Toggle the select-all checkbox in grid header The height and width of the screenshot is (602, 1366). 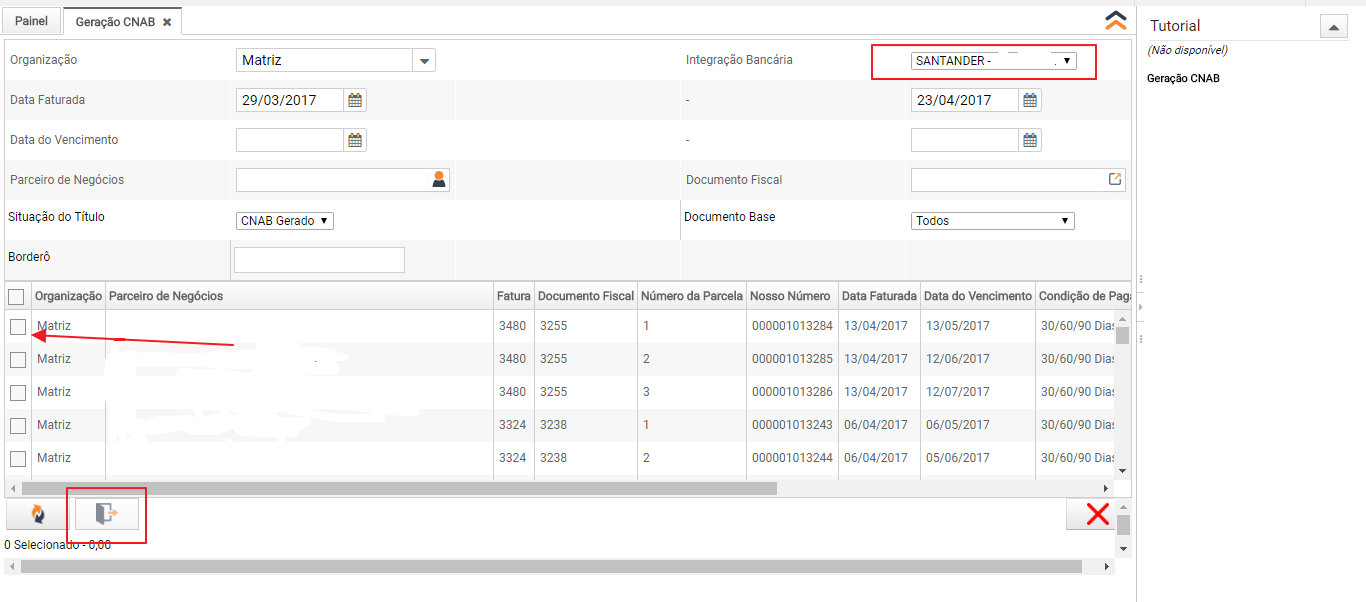click(x=16, y=296)
